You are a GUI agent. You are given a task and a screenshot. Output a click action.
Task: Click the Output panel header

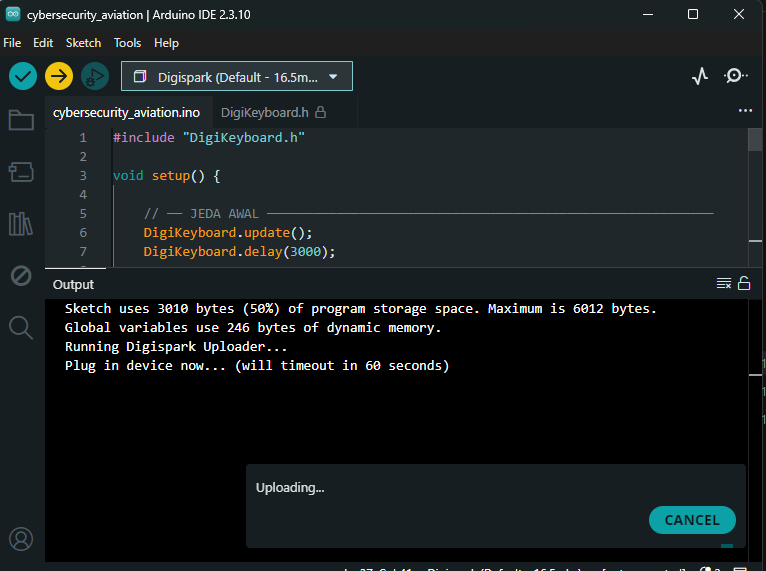pyautogui.click(x=73, y=285)
